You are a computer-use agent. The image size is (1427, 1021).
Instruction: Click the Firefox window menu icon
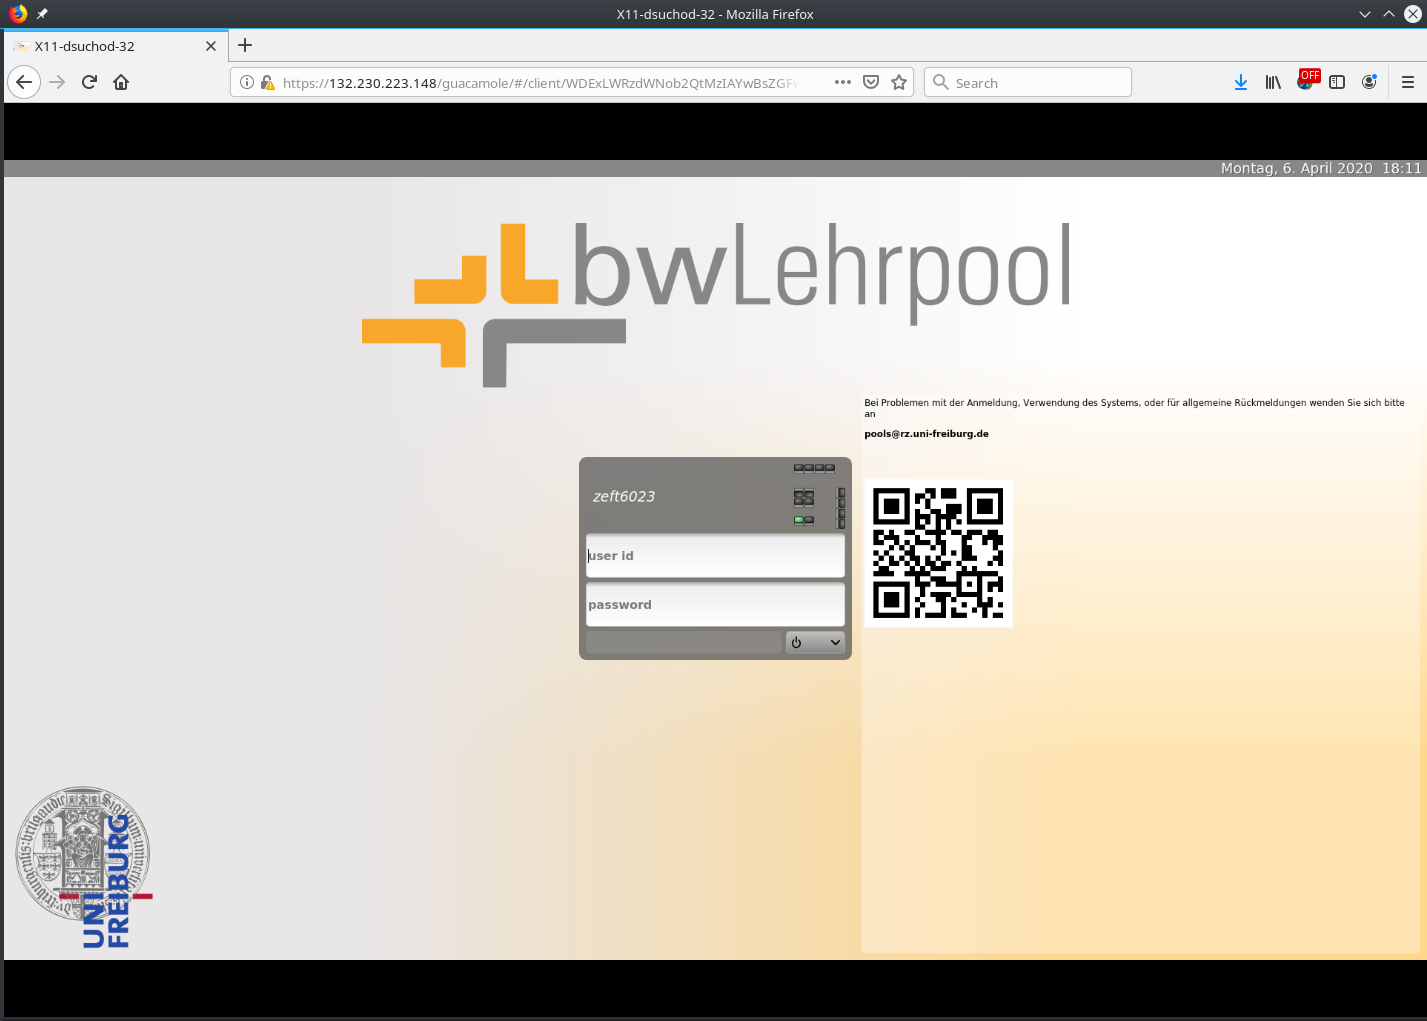pos(18,14)
